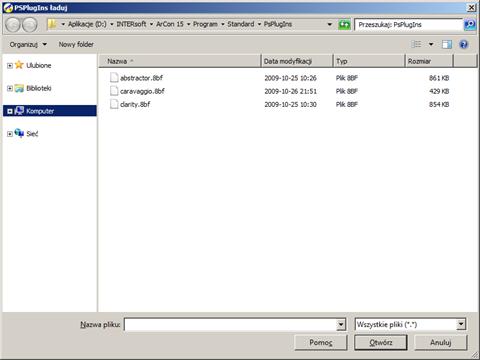Click the clarity.8bf file icon
This screenshot has width=480, height=360.
tap(114, 104)
